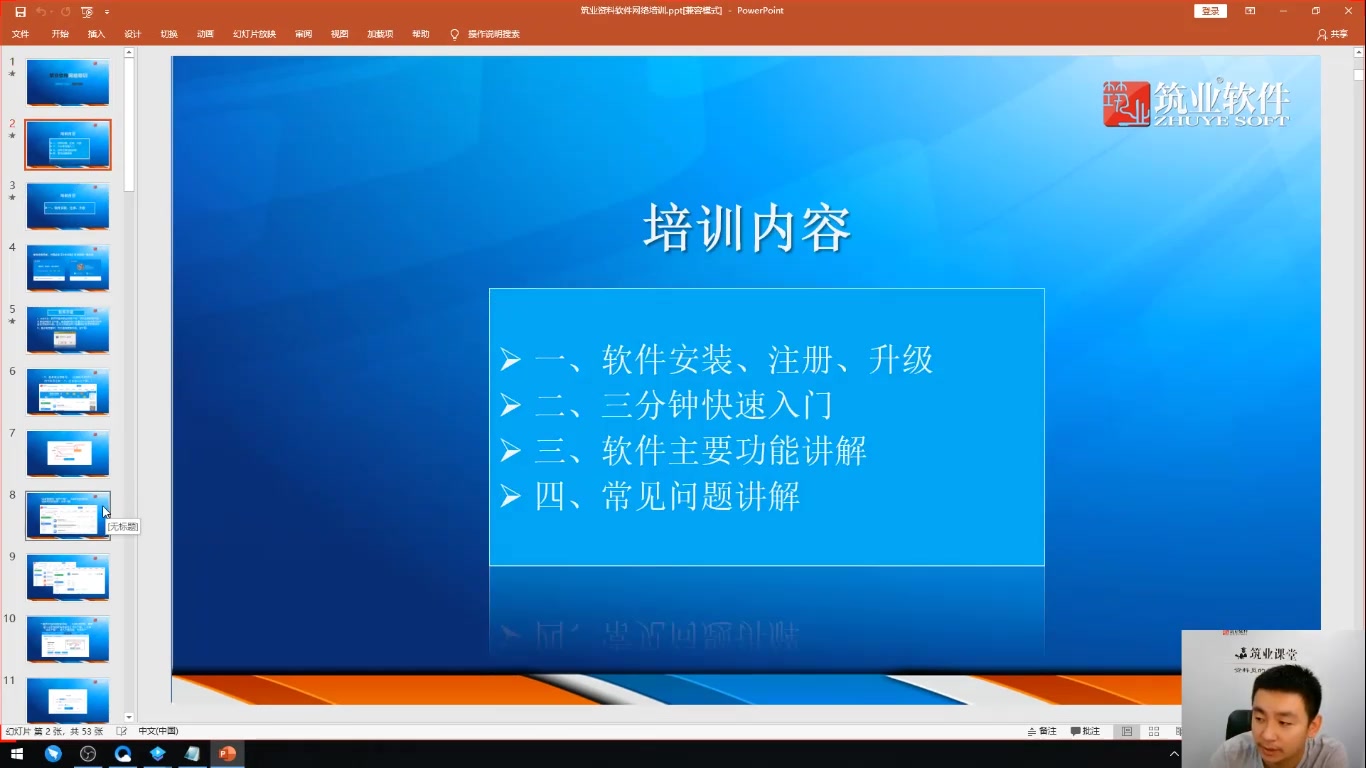Switch to the 插入 (Insert) ribbon tab
The image size is (1366, 768).
point(96,34)
